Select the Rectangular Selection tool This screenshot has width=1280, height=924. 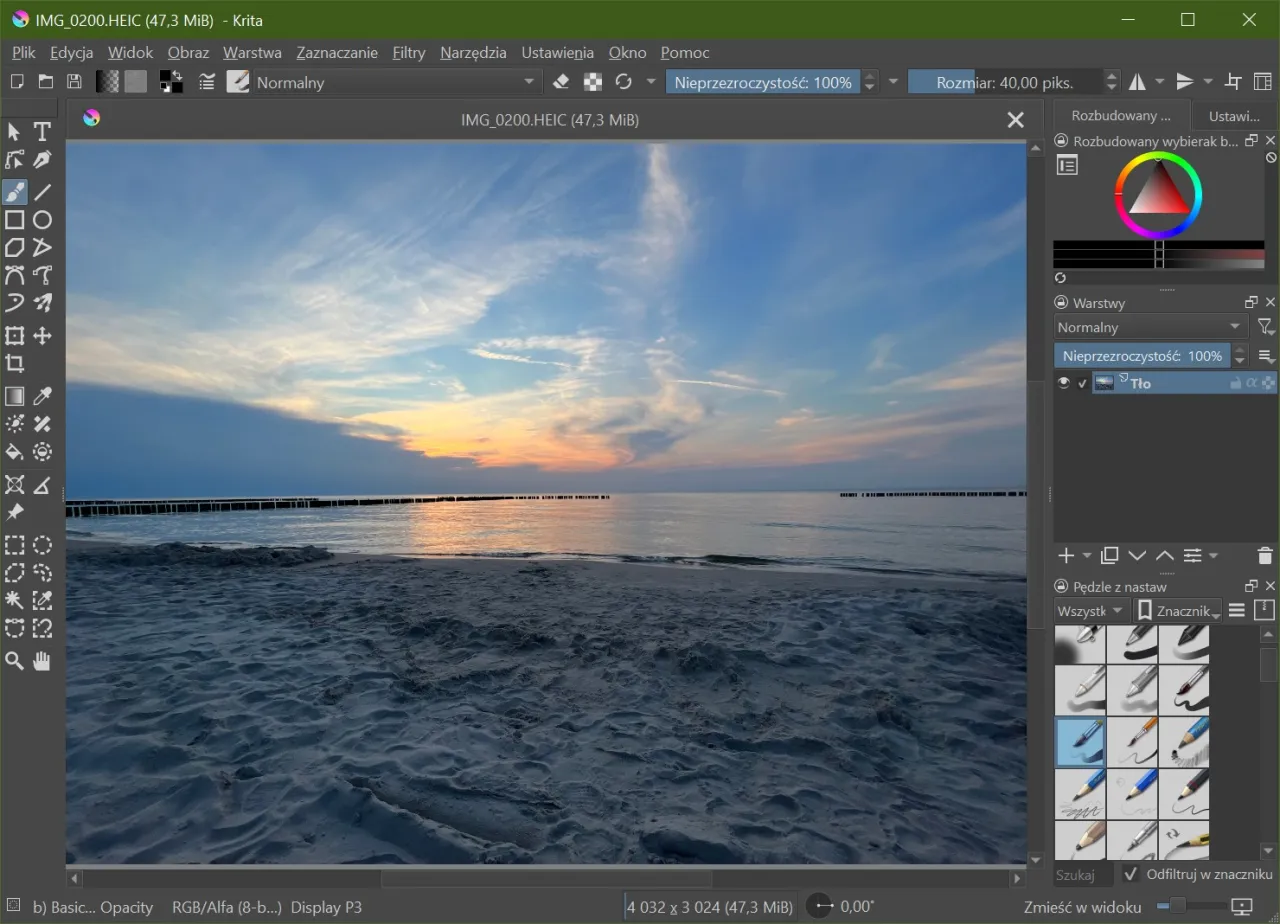[14, 545]
